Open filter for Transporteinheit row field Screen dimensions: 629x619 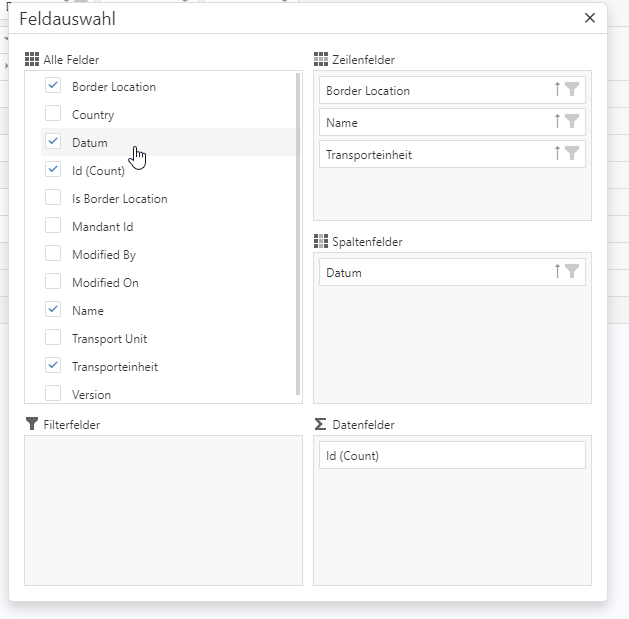[x=572, y=154]
